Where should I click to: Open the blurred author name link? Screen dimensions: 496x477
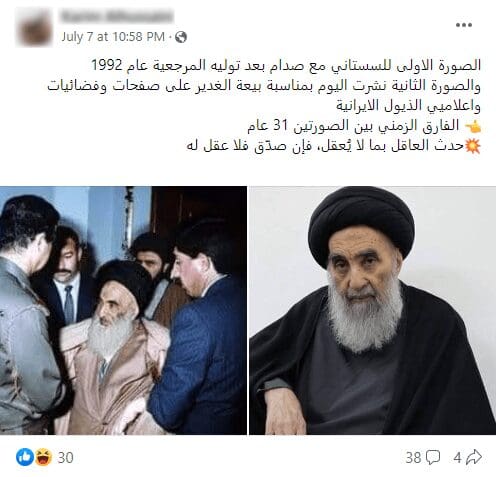(x=117, y=16)
